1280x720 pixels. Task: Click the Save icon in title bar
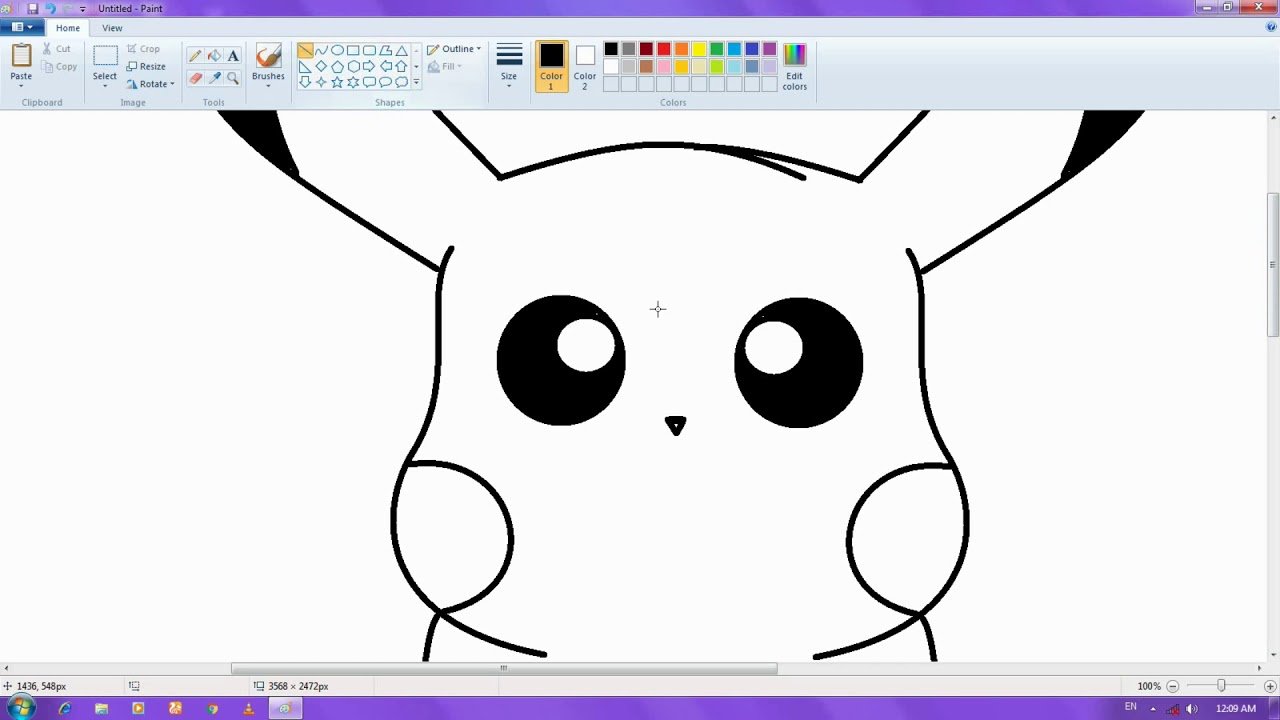tap(32, 8)
